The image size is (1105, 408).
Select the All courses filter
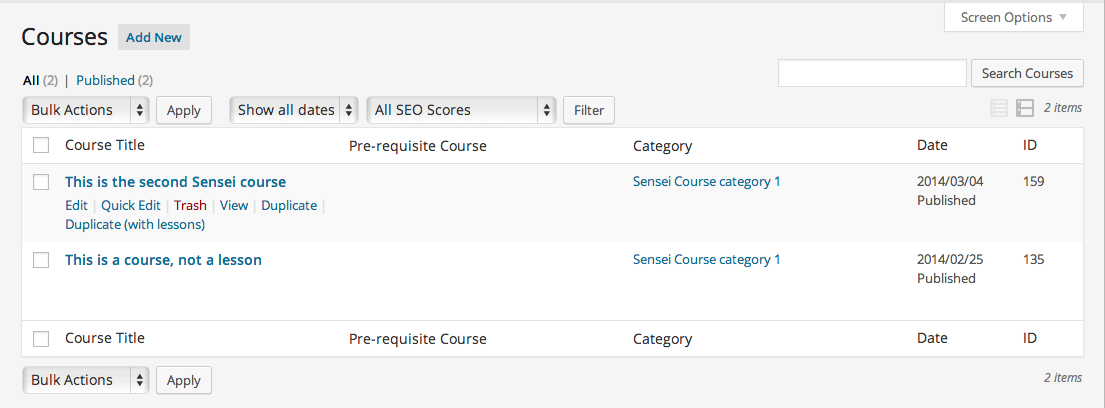(x=31, y=80)
